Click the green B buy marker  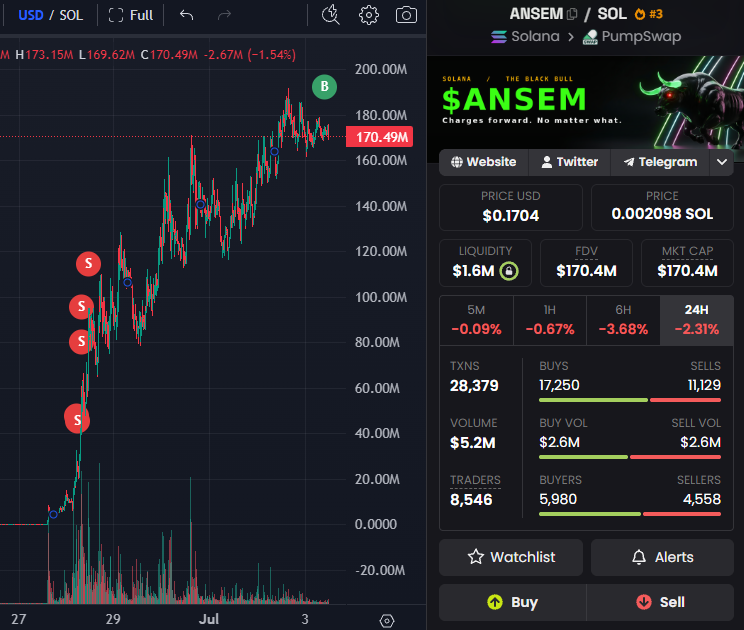(x=325, y=87)
